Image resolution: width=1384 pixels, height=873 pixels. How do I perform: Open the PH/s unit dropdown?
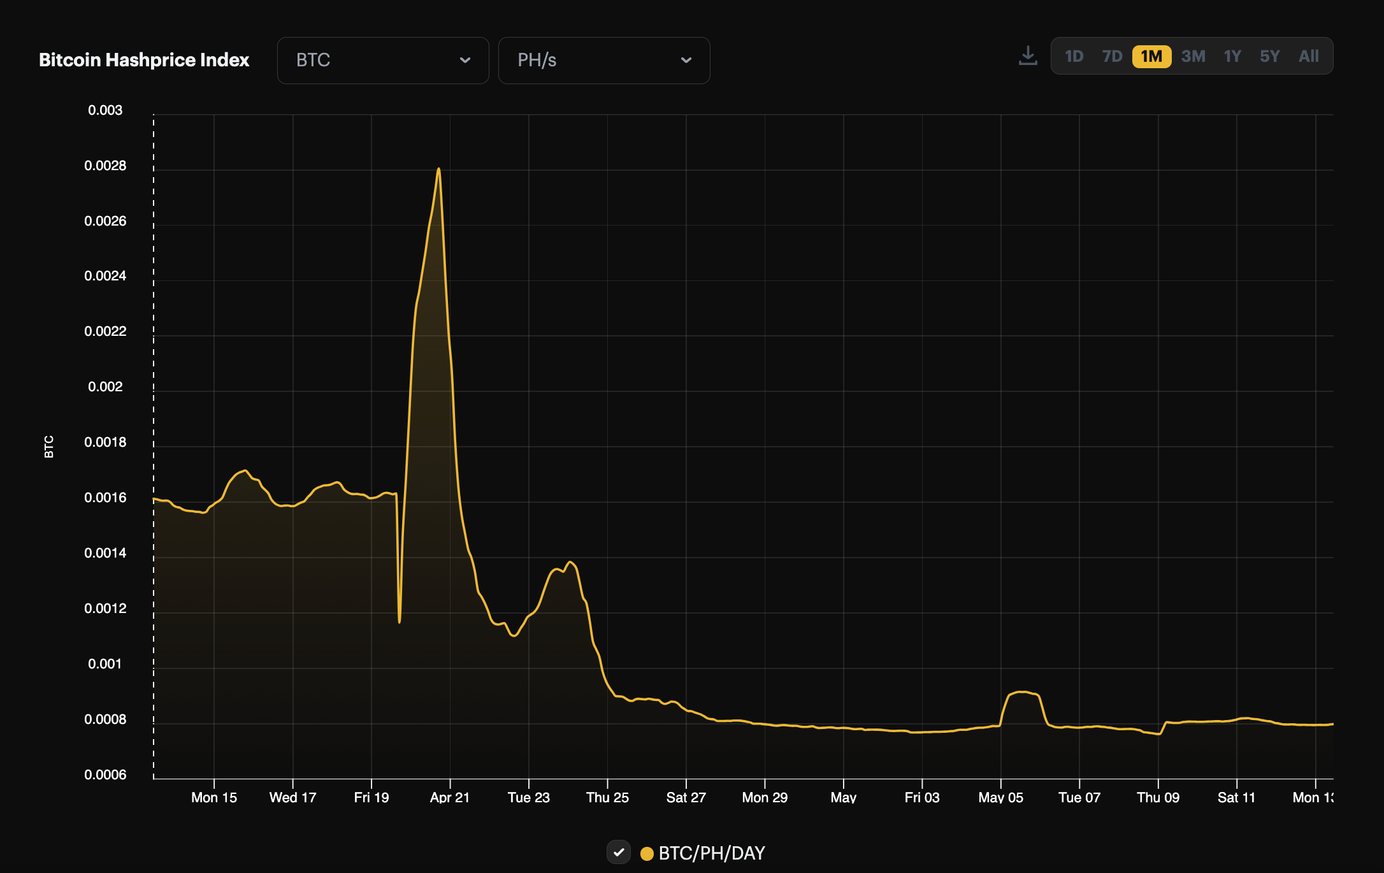pos(604,60)
